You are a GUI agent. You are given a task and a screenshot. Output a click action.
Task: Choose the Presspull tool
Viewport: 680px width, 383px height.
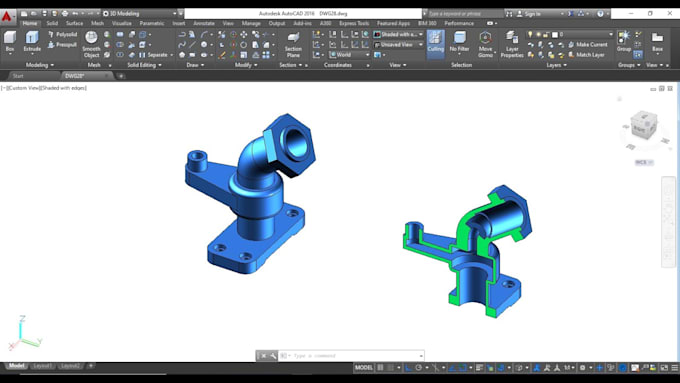click(x=62, y=45)
